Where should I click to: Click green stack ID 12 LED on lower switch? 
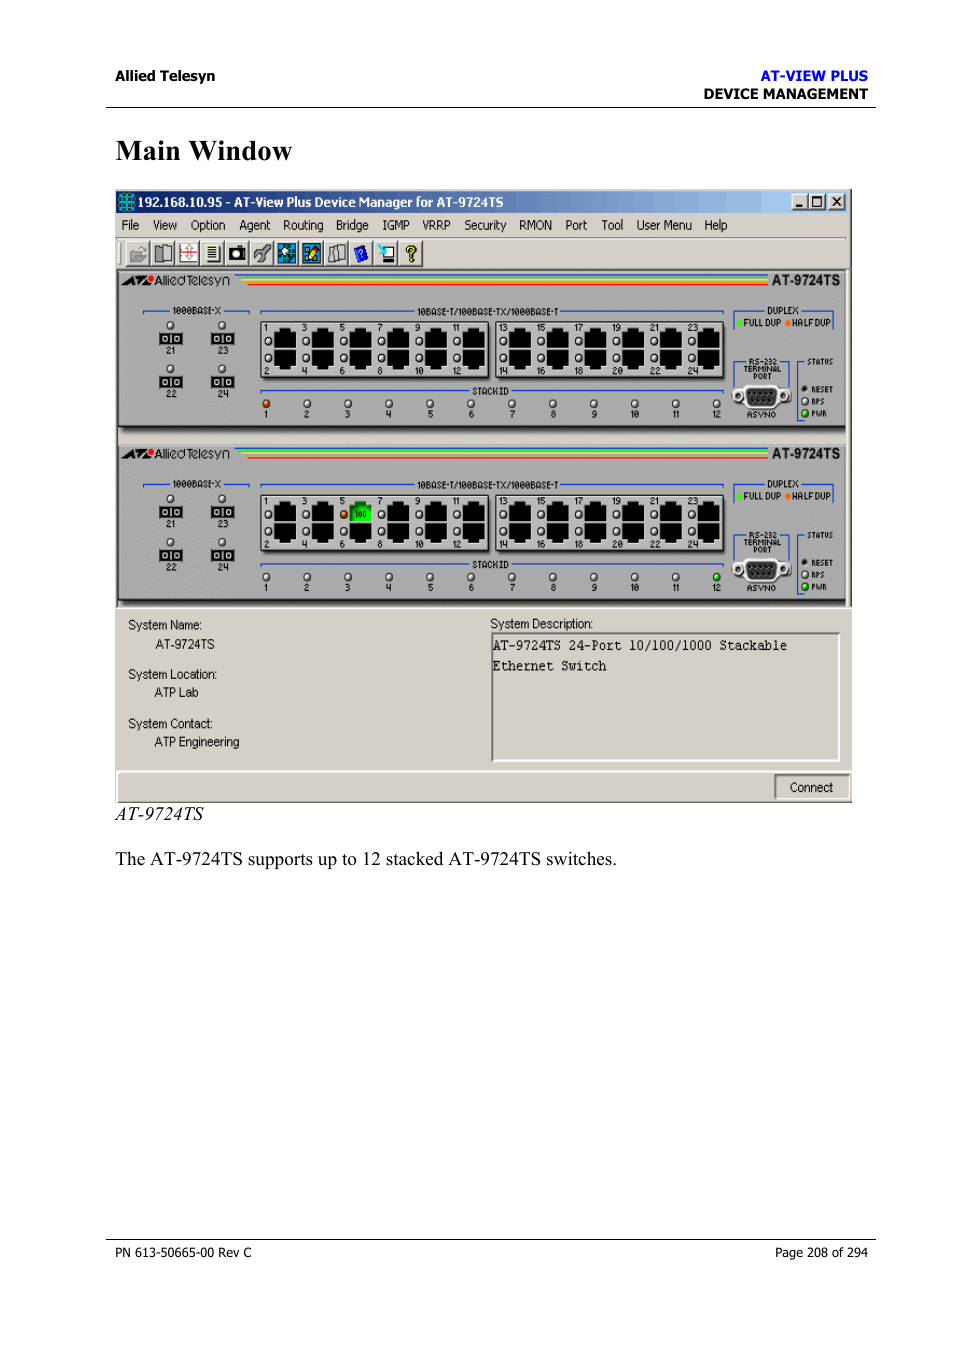point(716,577)
